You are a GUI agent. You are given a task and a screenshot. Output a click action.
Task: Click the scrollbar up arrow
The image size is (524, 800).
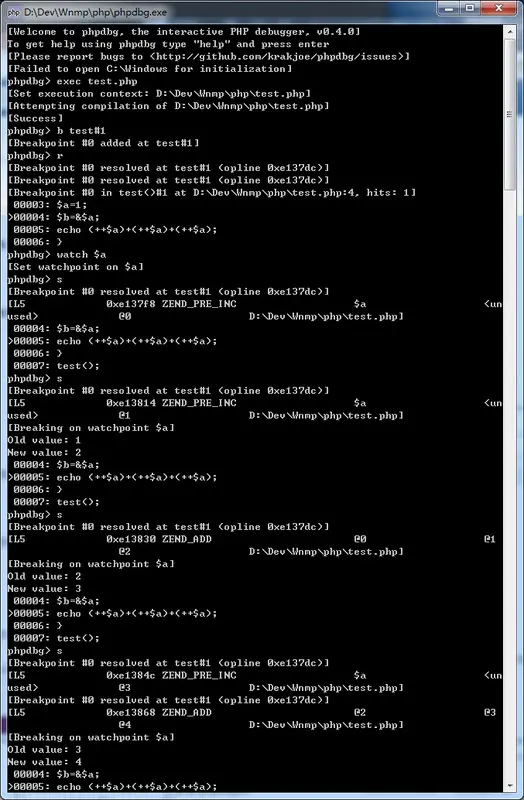[509, 31]
